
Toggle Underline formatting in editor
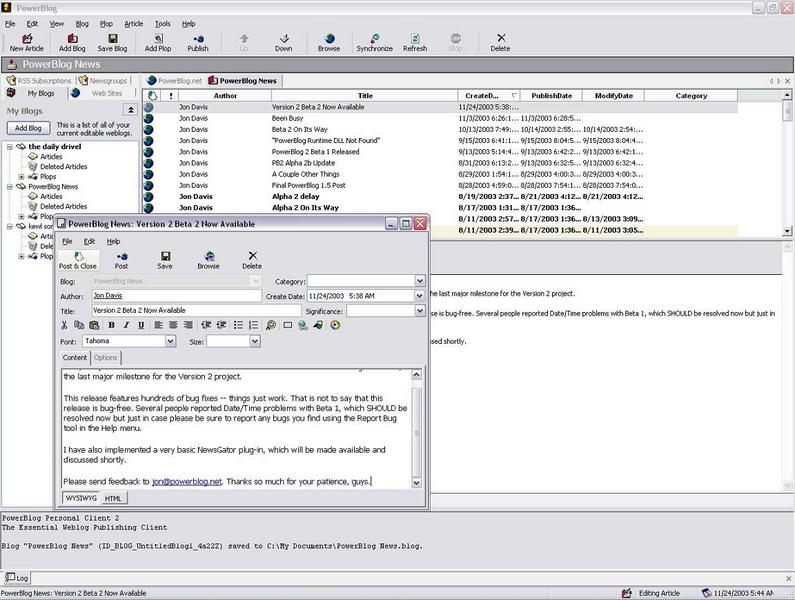click(141, 325)
